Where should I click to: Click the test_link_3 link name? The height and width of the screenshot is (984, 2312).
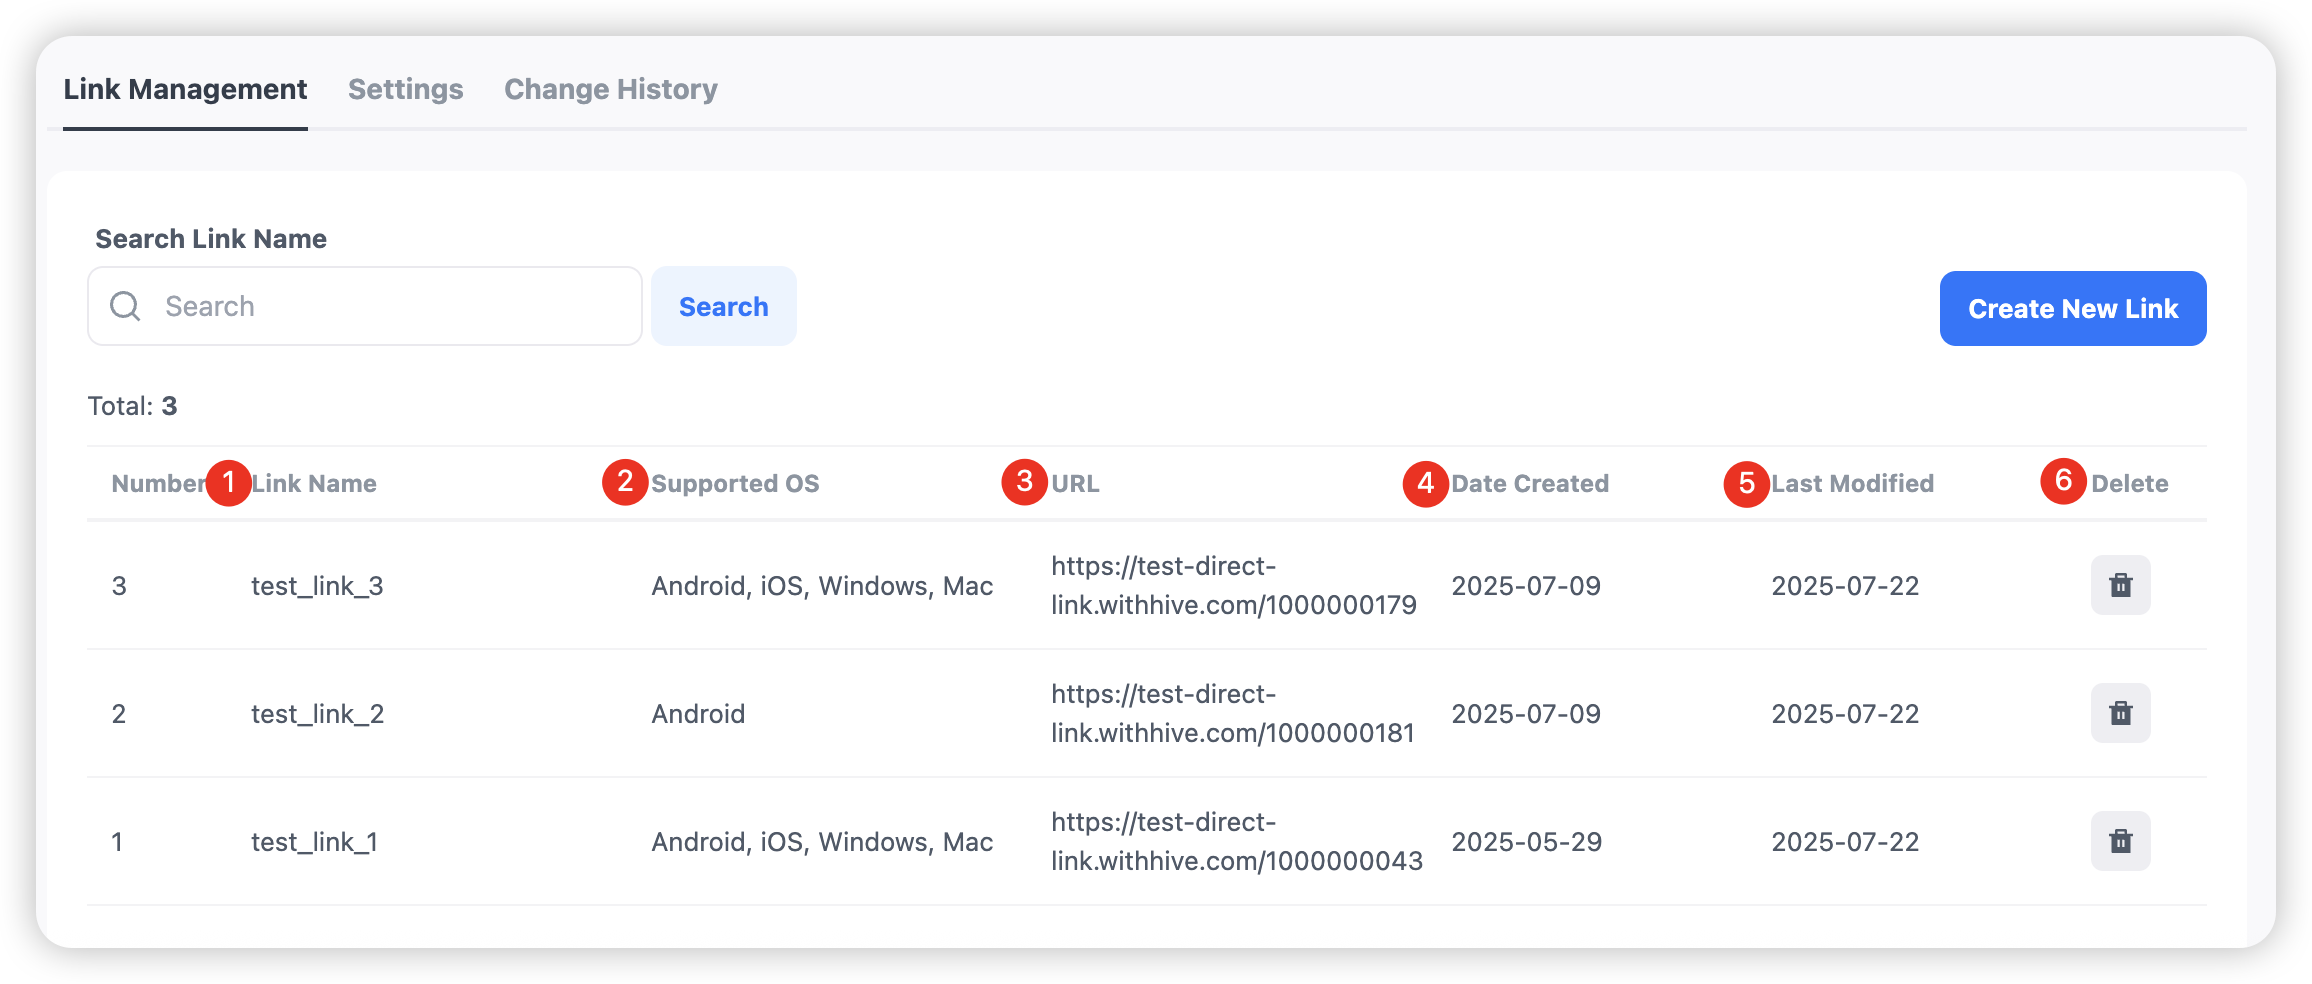(317, 586)
